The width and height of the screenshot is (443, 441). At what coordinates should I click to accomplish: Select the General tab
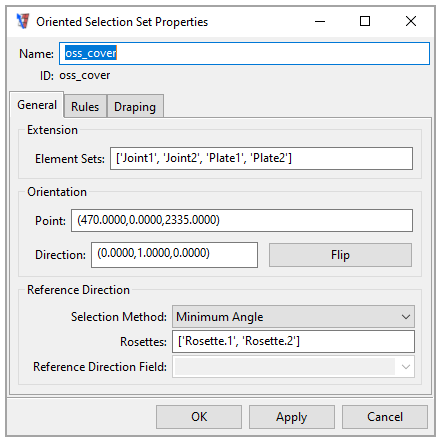pyautogui.click(x=37, y=105)
